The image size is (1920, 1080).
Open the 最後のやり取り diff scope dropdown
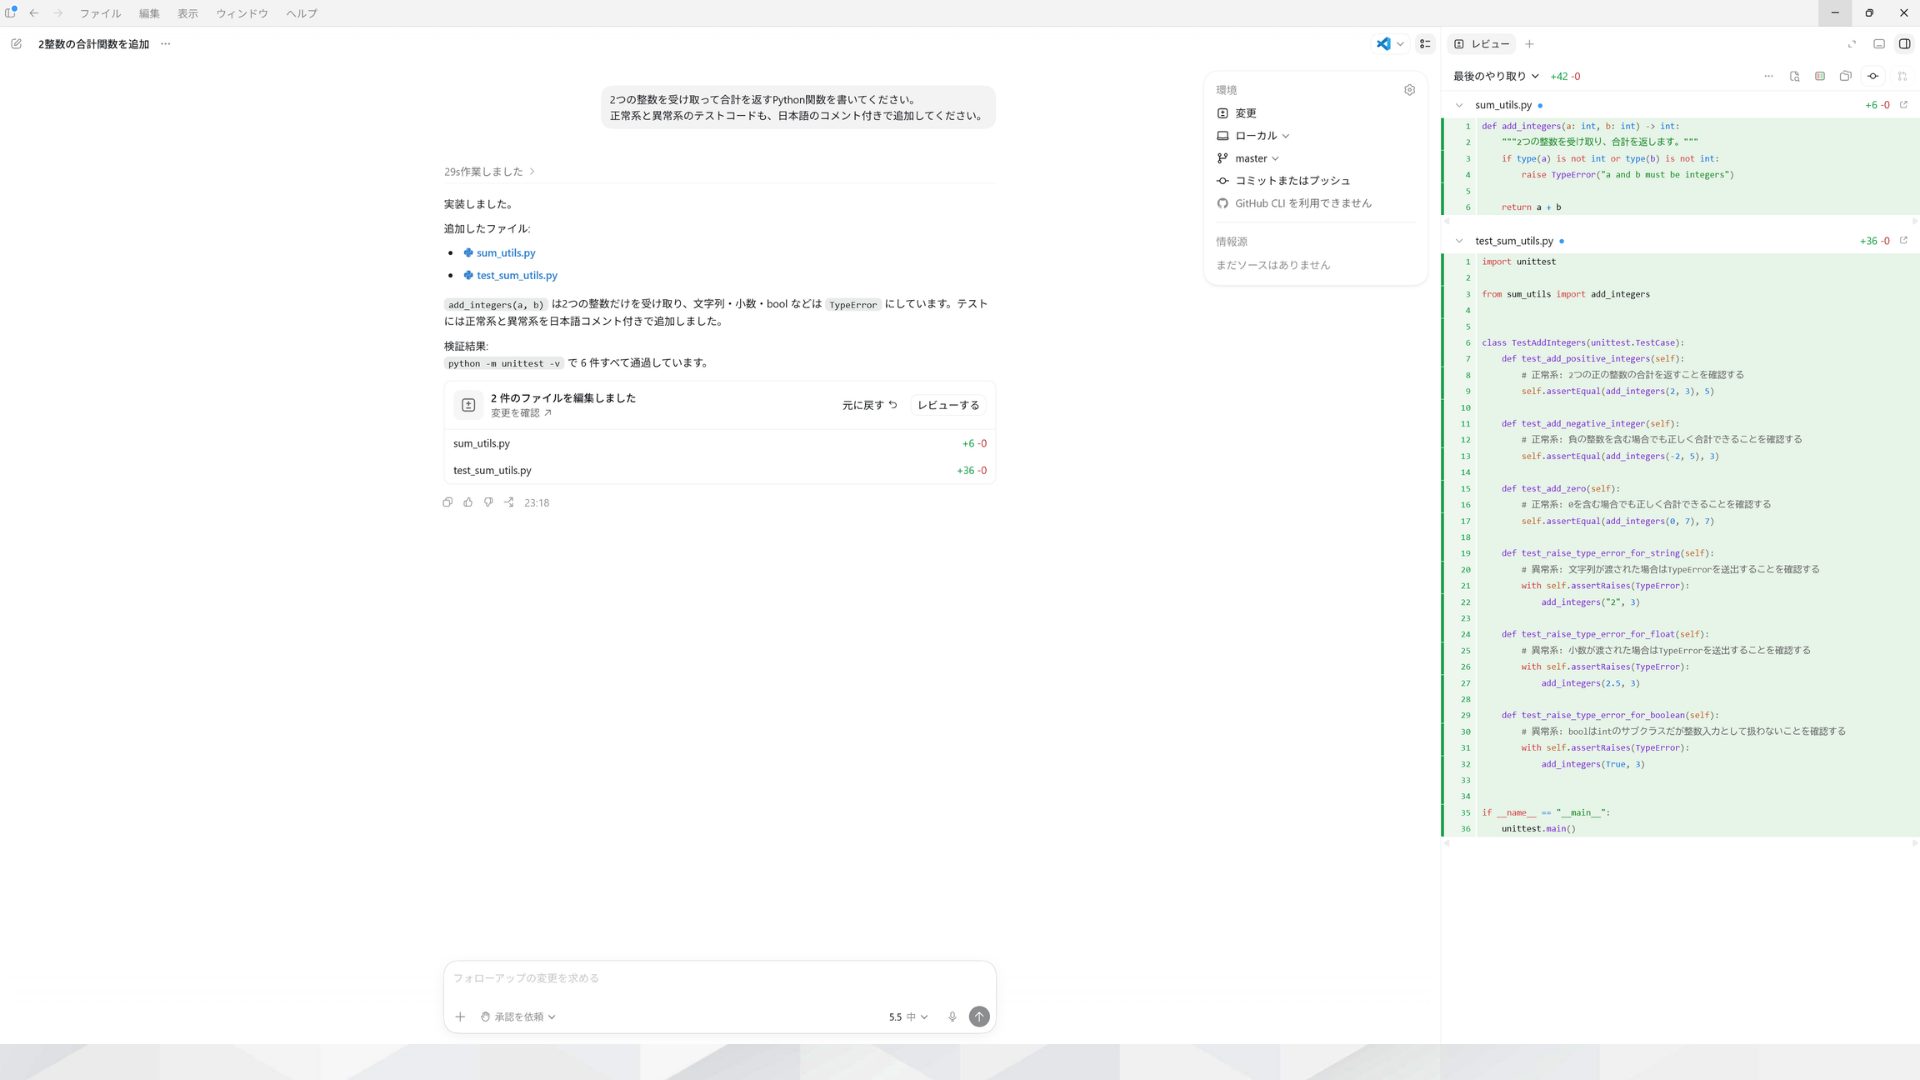(1496, 76)
